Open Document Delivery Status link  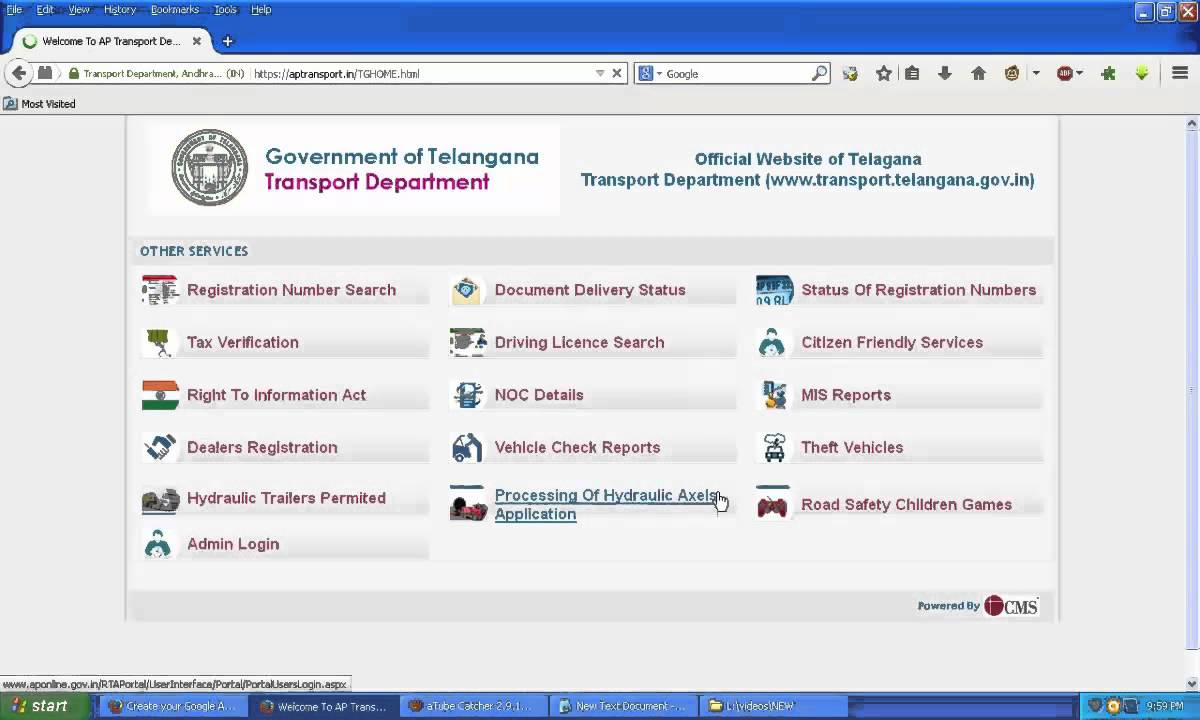click(590, 290)
